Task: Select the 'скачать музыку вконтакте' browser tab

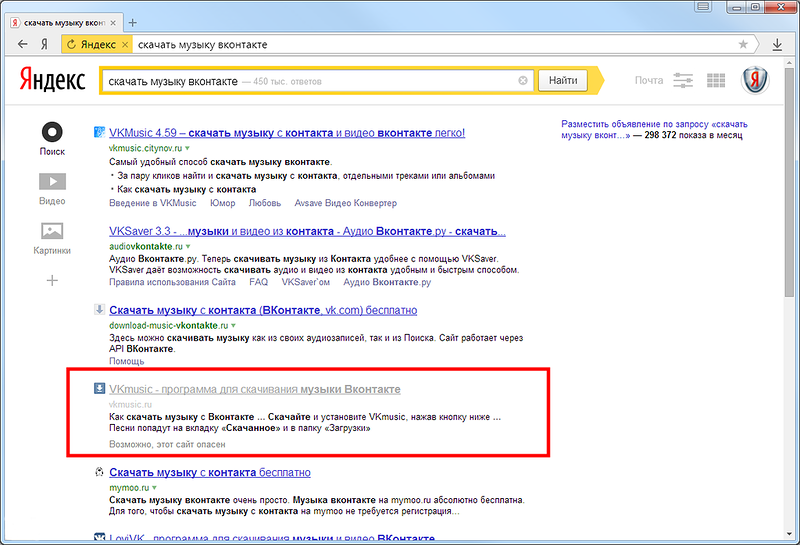Action: (x=66, y=22)
